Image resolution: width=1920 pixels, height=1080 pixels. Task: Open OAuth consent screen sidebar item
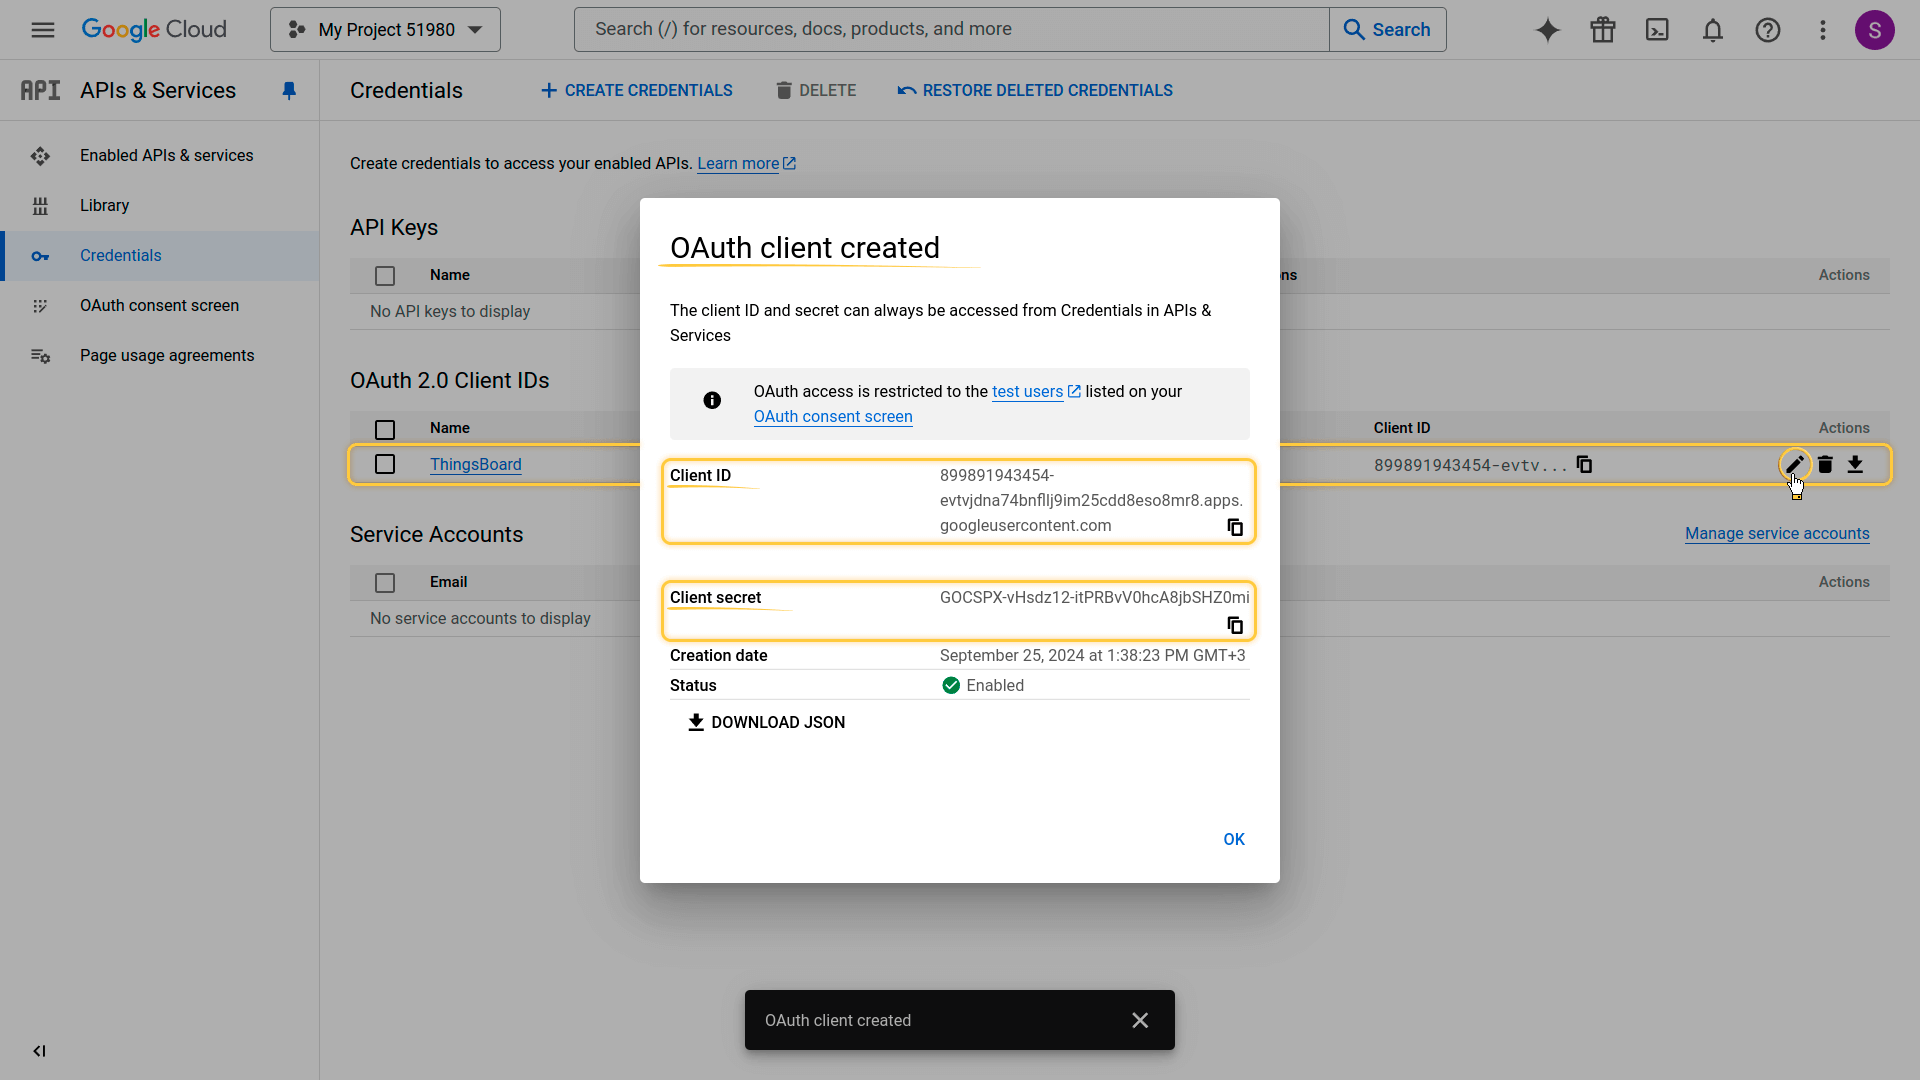159,305
